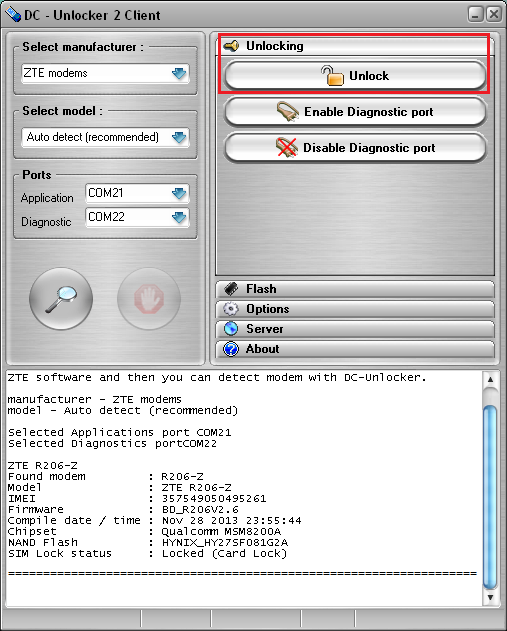Click the Selected Diagnostics portCOM22 line
This screenshot has height=631, width=507.
112,443
